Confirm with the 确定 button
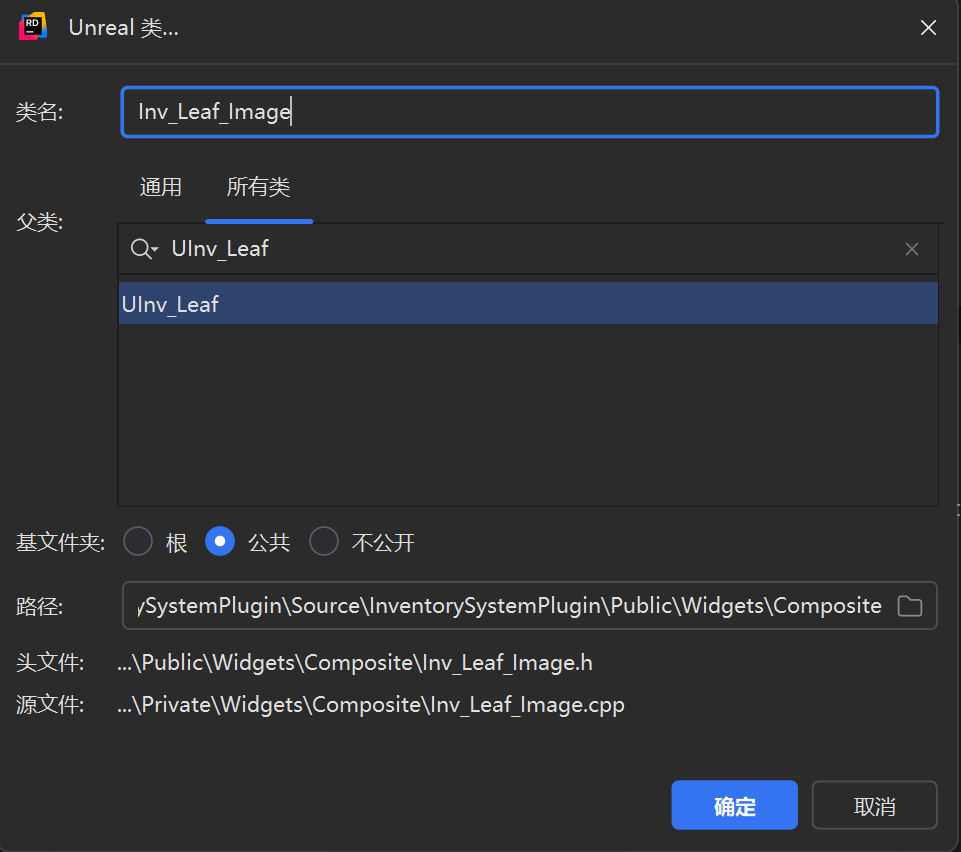Viewport: 961px width, 852px height. tap(734, 805)
